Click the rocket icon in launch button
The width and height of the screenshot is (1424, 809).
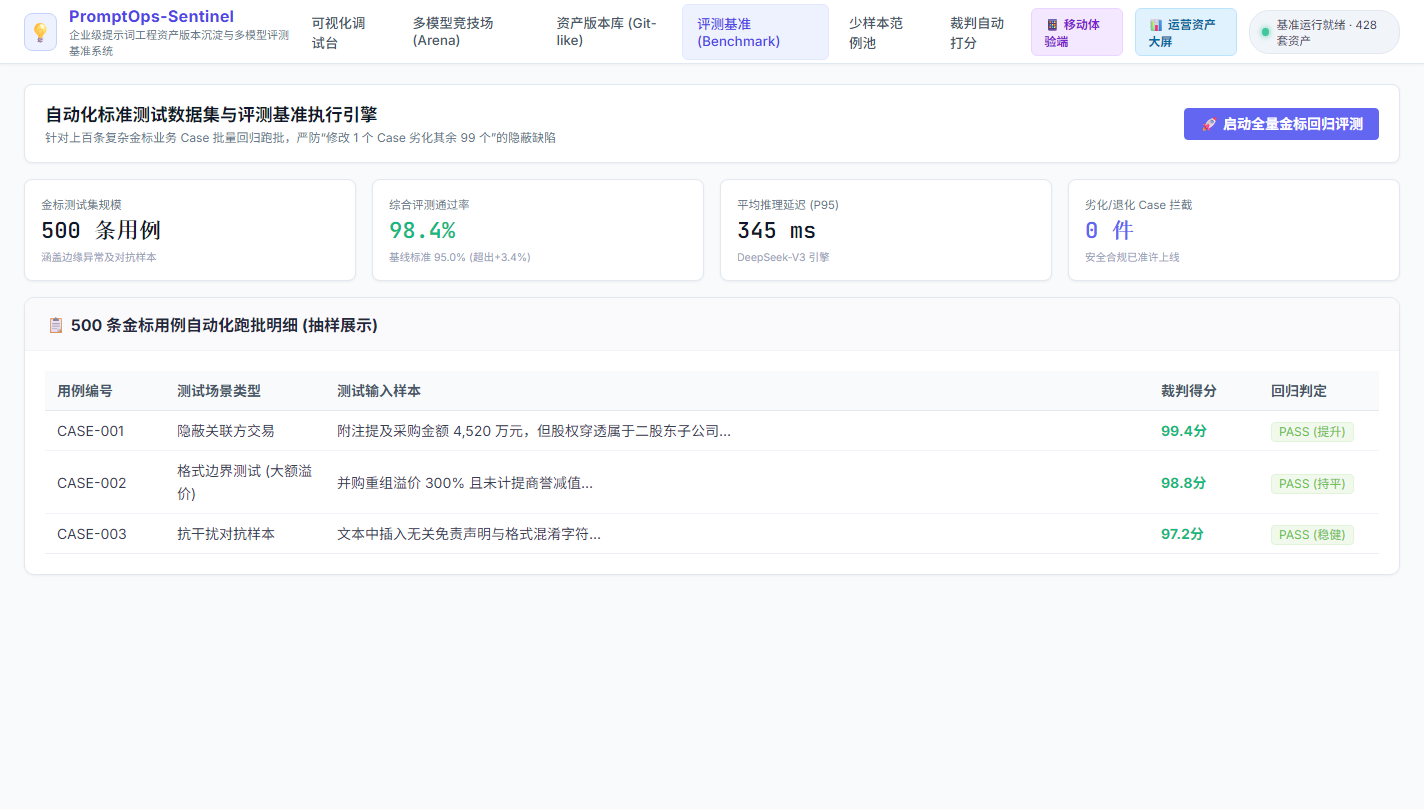(x=1209, y=124)
